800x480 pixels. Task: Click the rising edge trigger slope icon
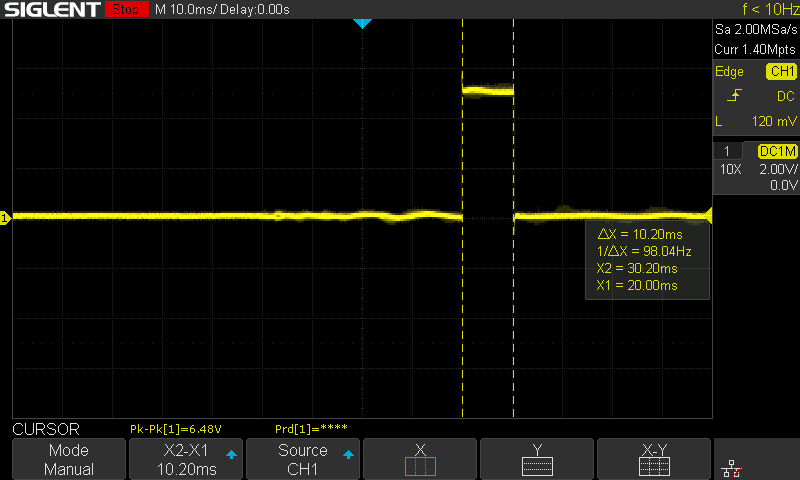point(737,96)
